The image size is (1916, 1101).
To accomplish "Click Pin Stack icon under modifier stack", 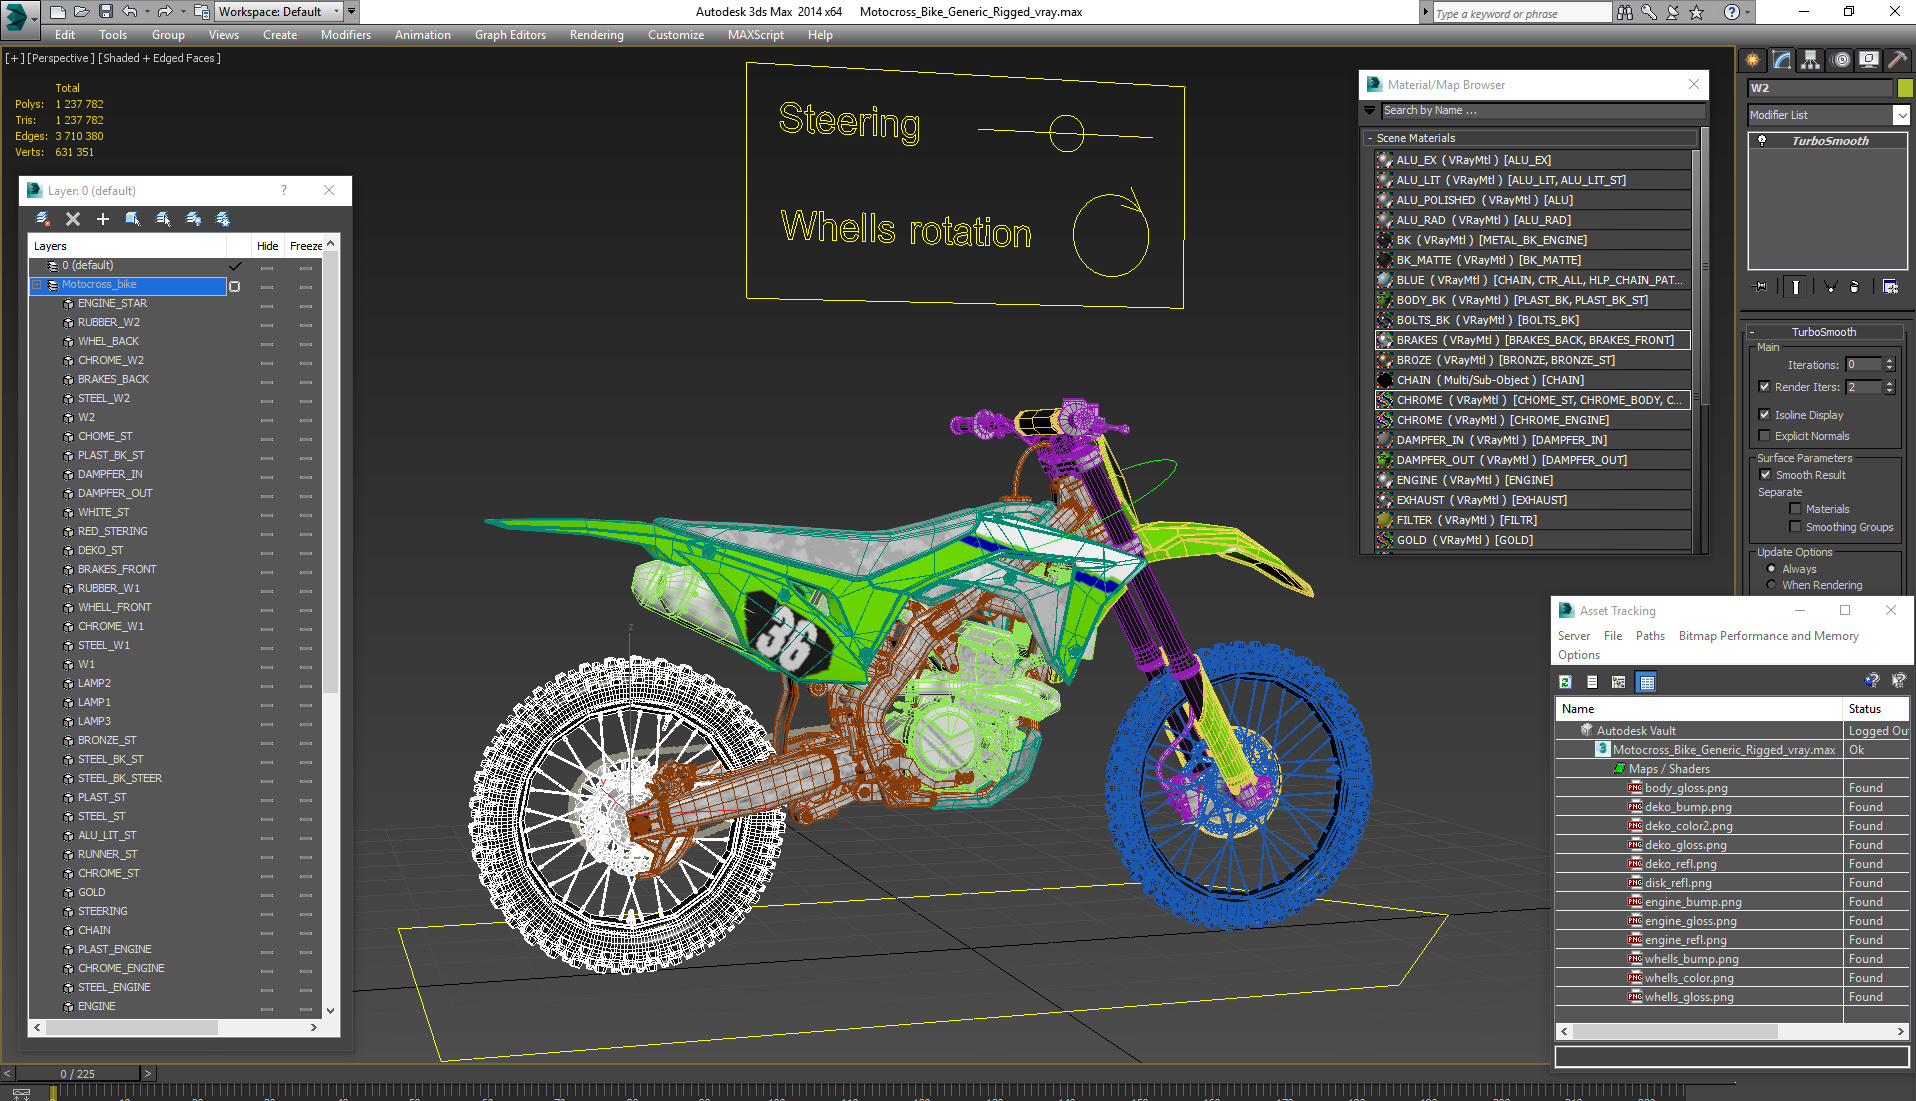I will pyautogui.click(x=1761, y=287).
